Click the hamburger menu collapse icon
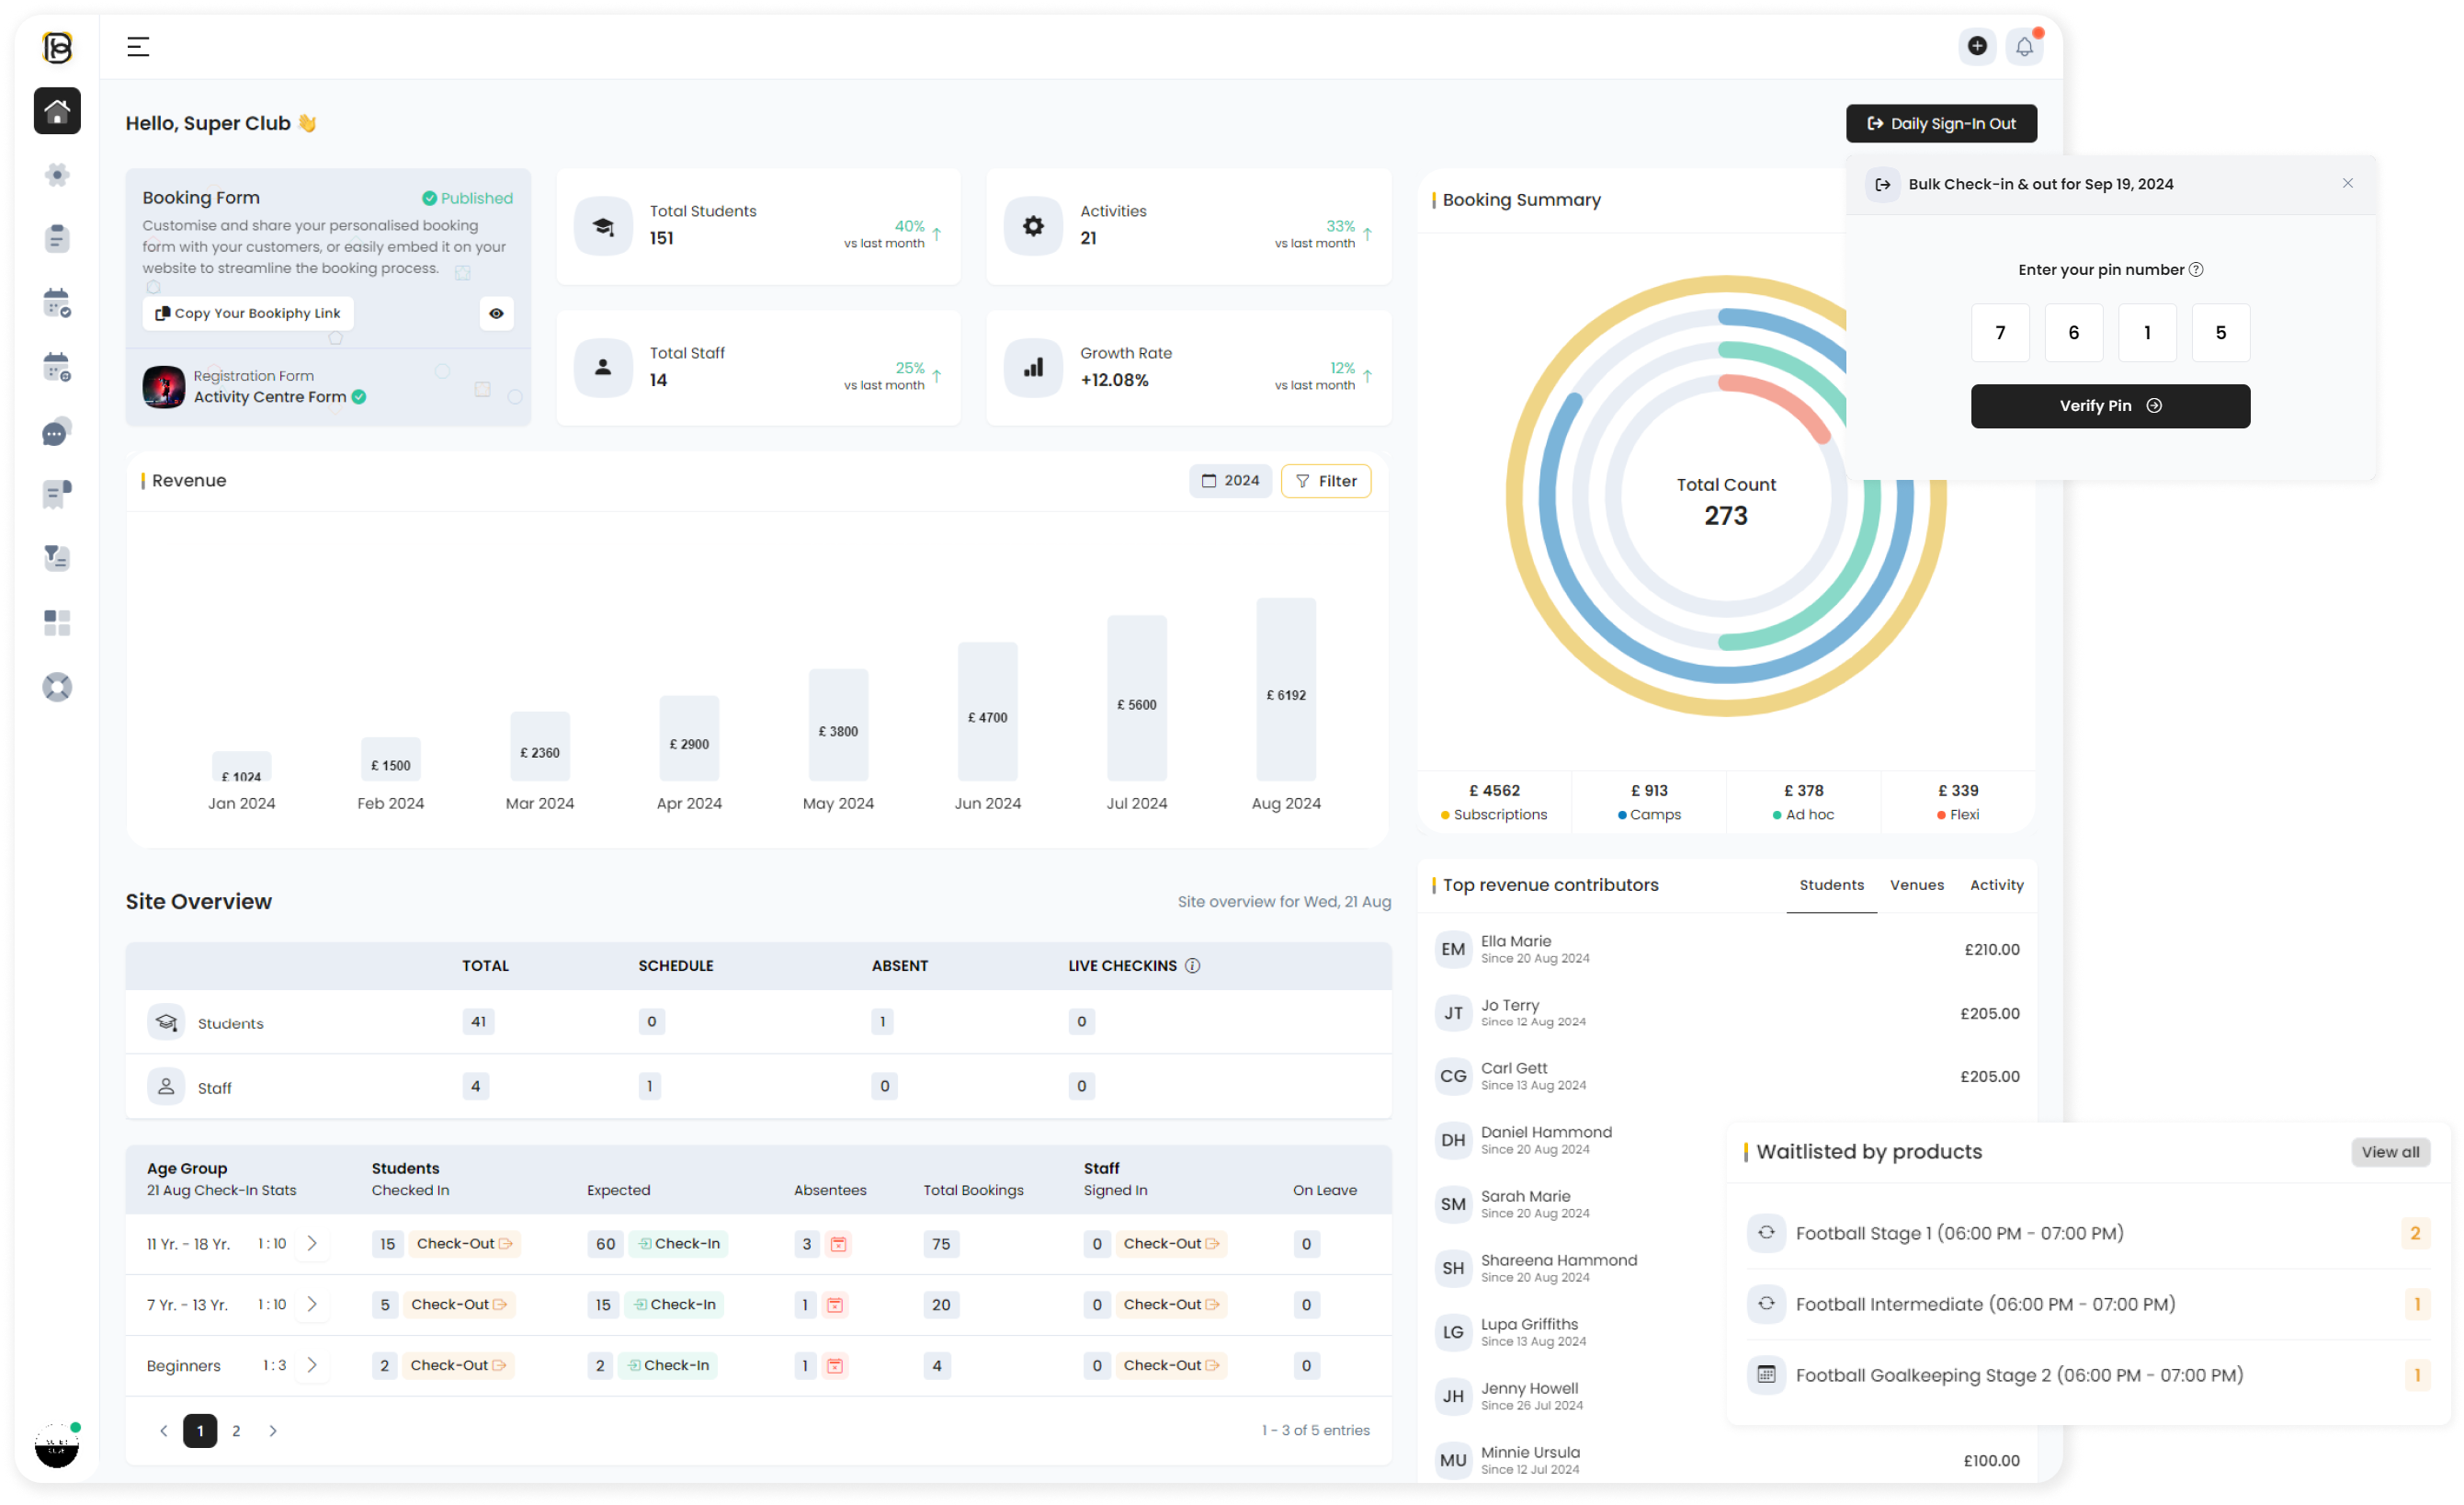Image resolution: width=2464 pixels, height=1505 pixels. pos(138,47)
